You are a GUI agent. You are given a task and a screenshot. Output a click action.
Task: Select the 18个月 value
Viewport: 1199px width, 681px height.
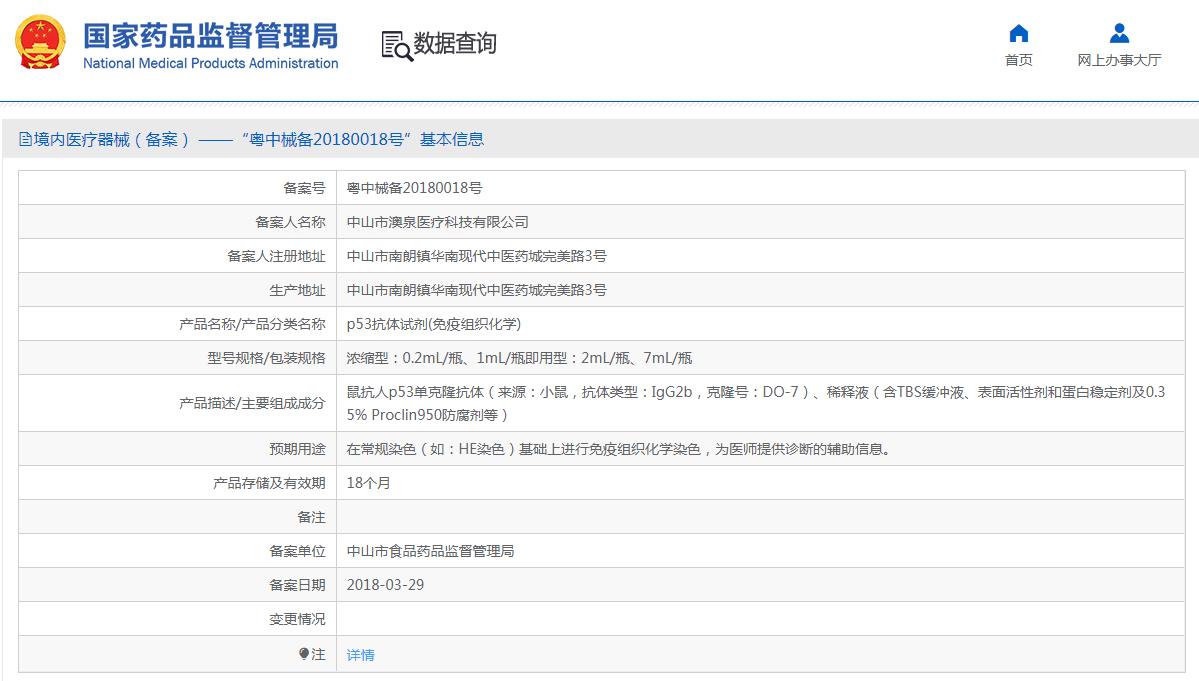click(x=369, y=483)
